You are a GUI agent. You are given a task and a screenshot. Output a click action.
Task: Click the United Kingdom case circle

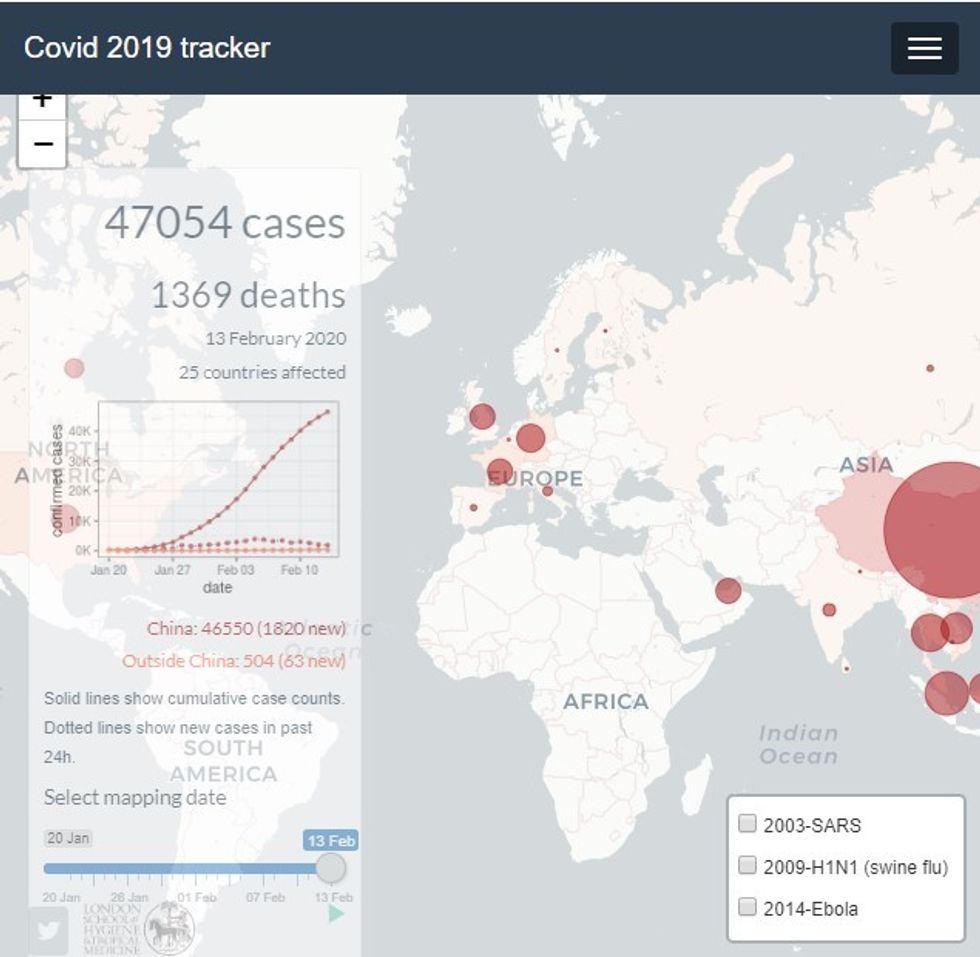point(482,416)
